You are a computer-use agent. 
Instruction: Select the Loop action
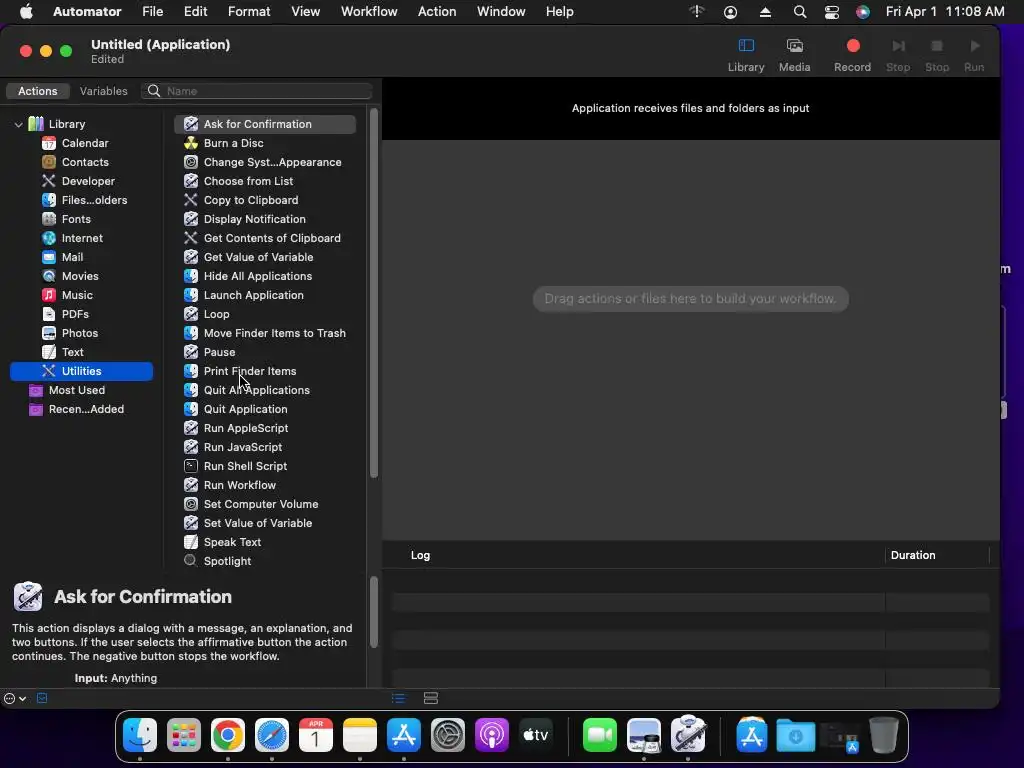pos(265,313)
